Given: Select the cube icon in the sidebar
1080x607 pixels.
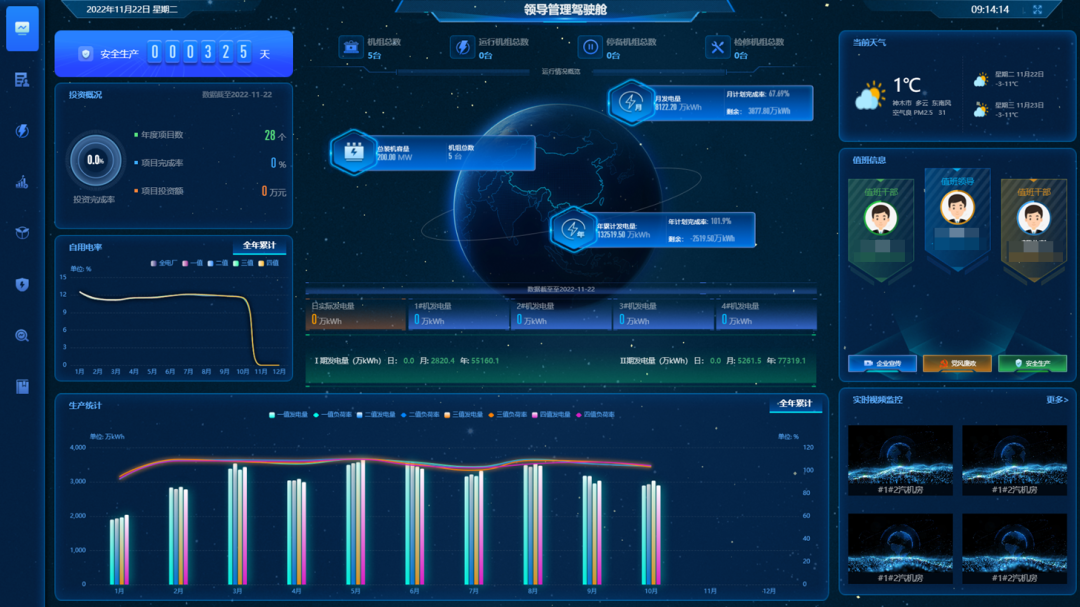Looking at the screenshot, I should [22, 233].
